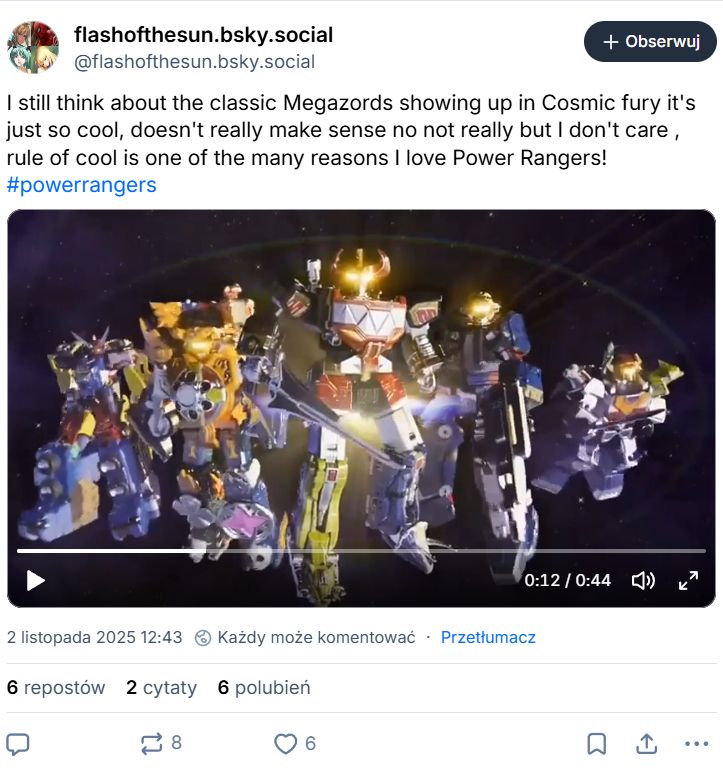Like the post with heart icon

[x=285, y=743]
